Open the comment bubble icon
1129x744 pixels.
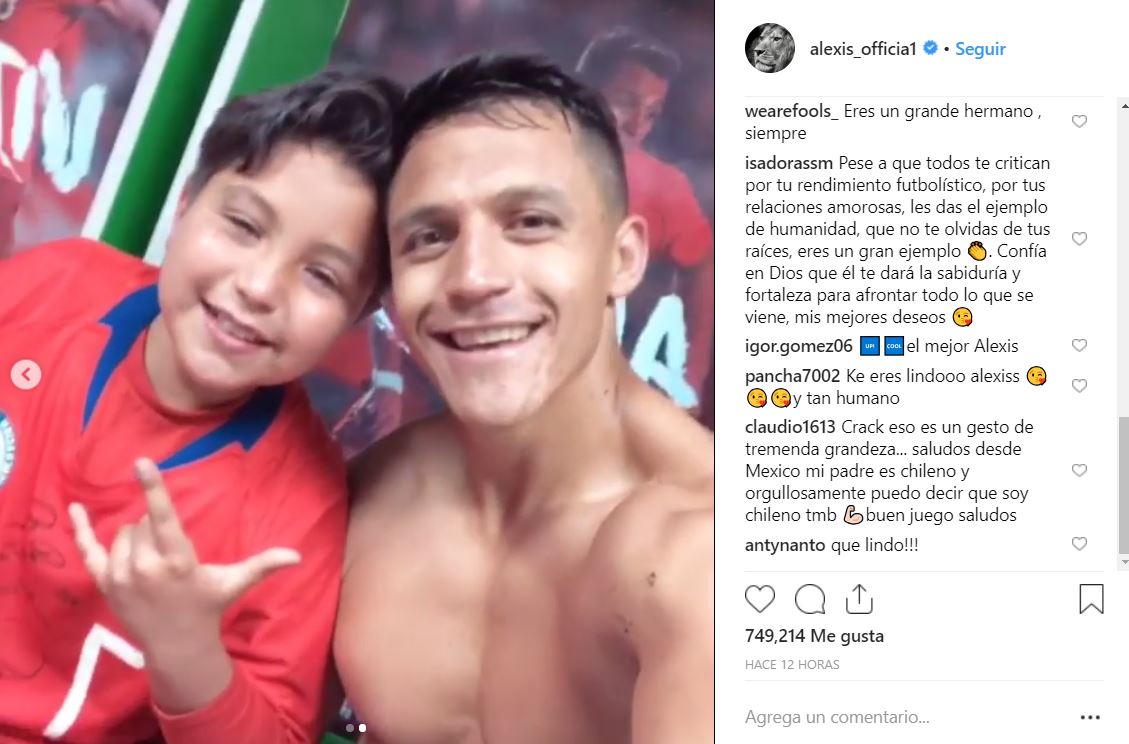810,599
